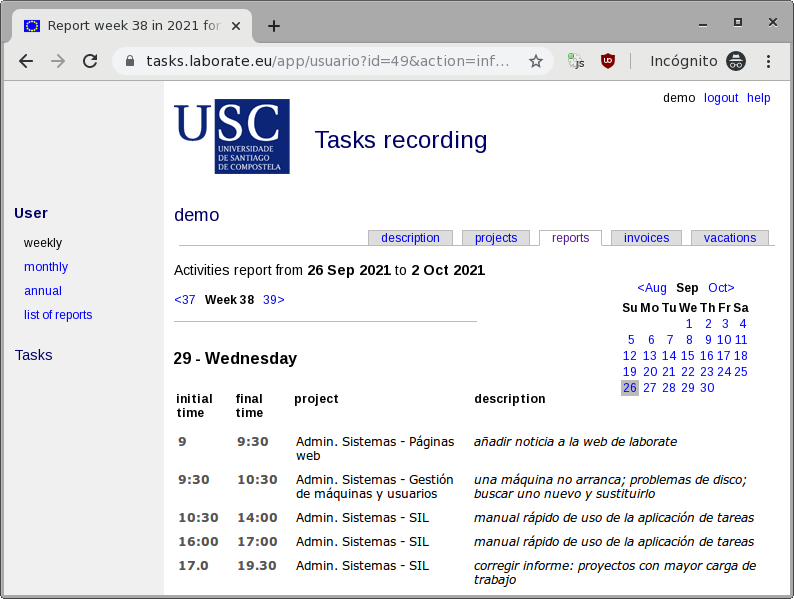The image size is (794, 599).
Task: Click the uBlock shield extension icon
Action: pyautogui.click(x=607, y=61)
